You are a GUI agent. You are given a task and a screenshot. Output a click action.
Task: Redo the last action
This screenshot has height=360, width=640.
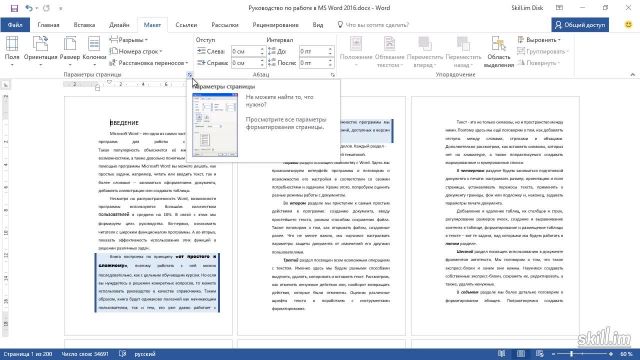point(46,8)
